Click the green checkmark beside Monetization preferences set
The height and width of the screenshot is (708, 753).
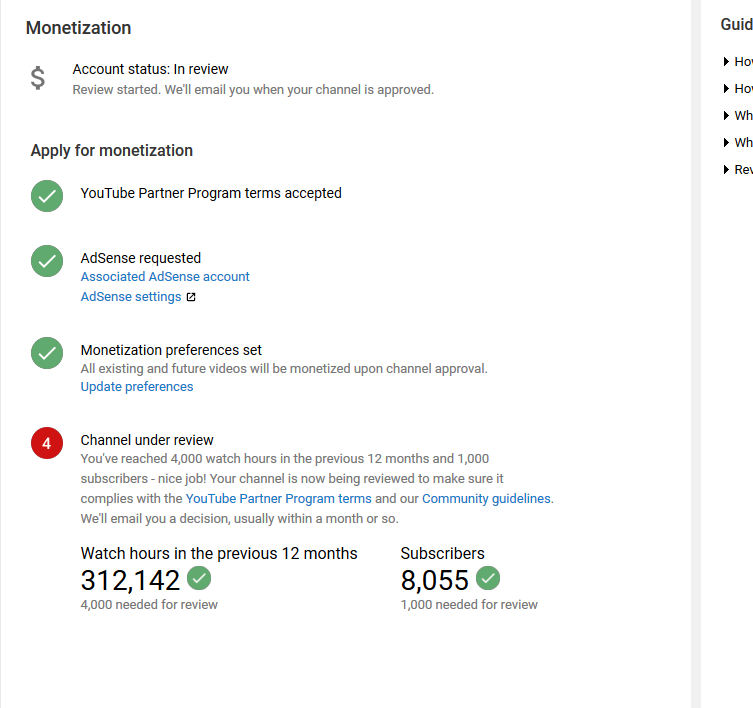coord(47,353)
